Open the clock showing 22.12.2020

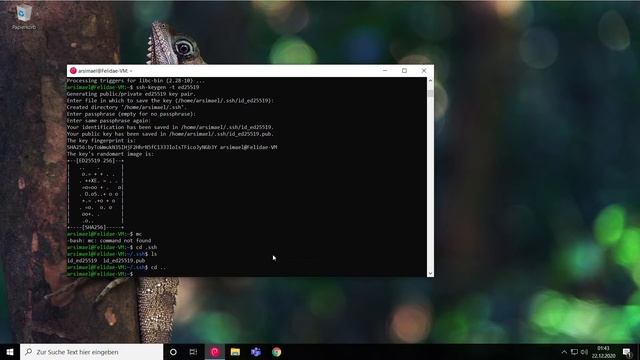pos(603,352)
